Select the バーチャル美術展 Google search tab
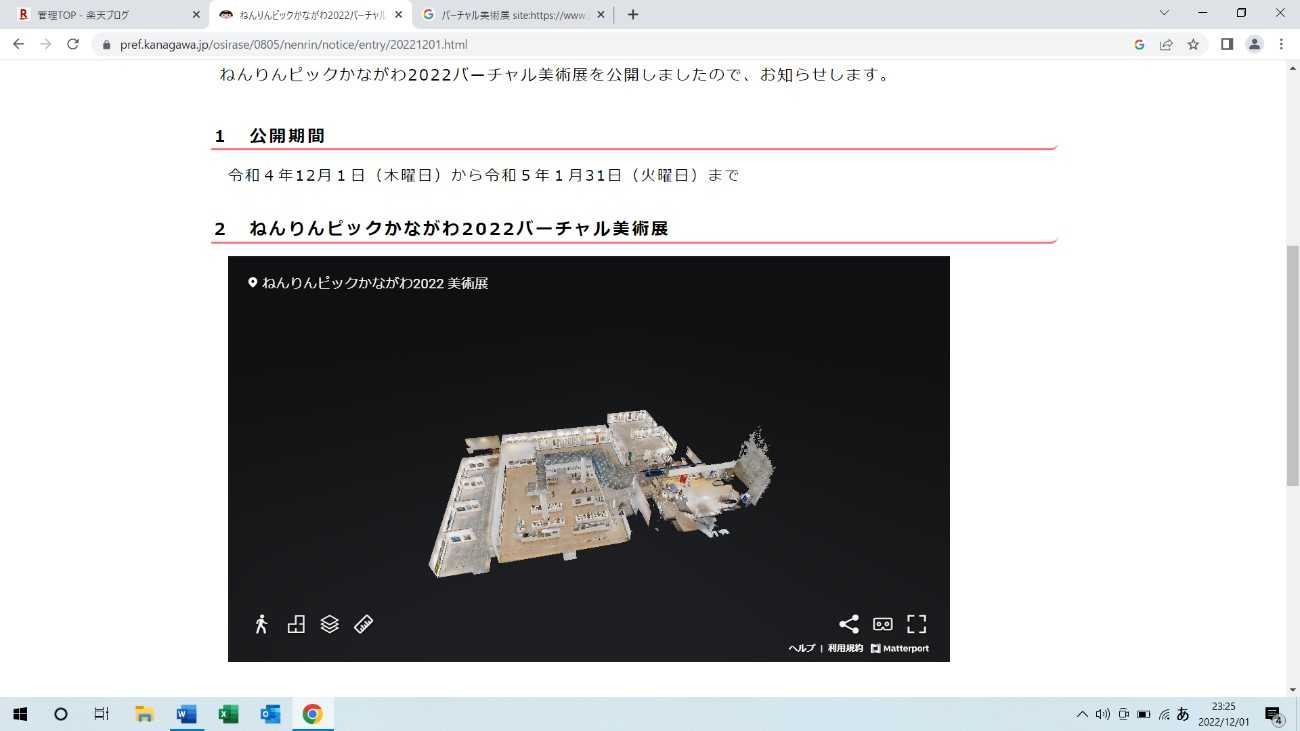1300x731 pixels. point(510,15)
